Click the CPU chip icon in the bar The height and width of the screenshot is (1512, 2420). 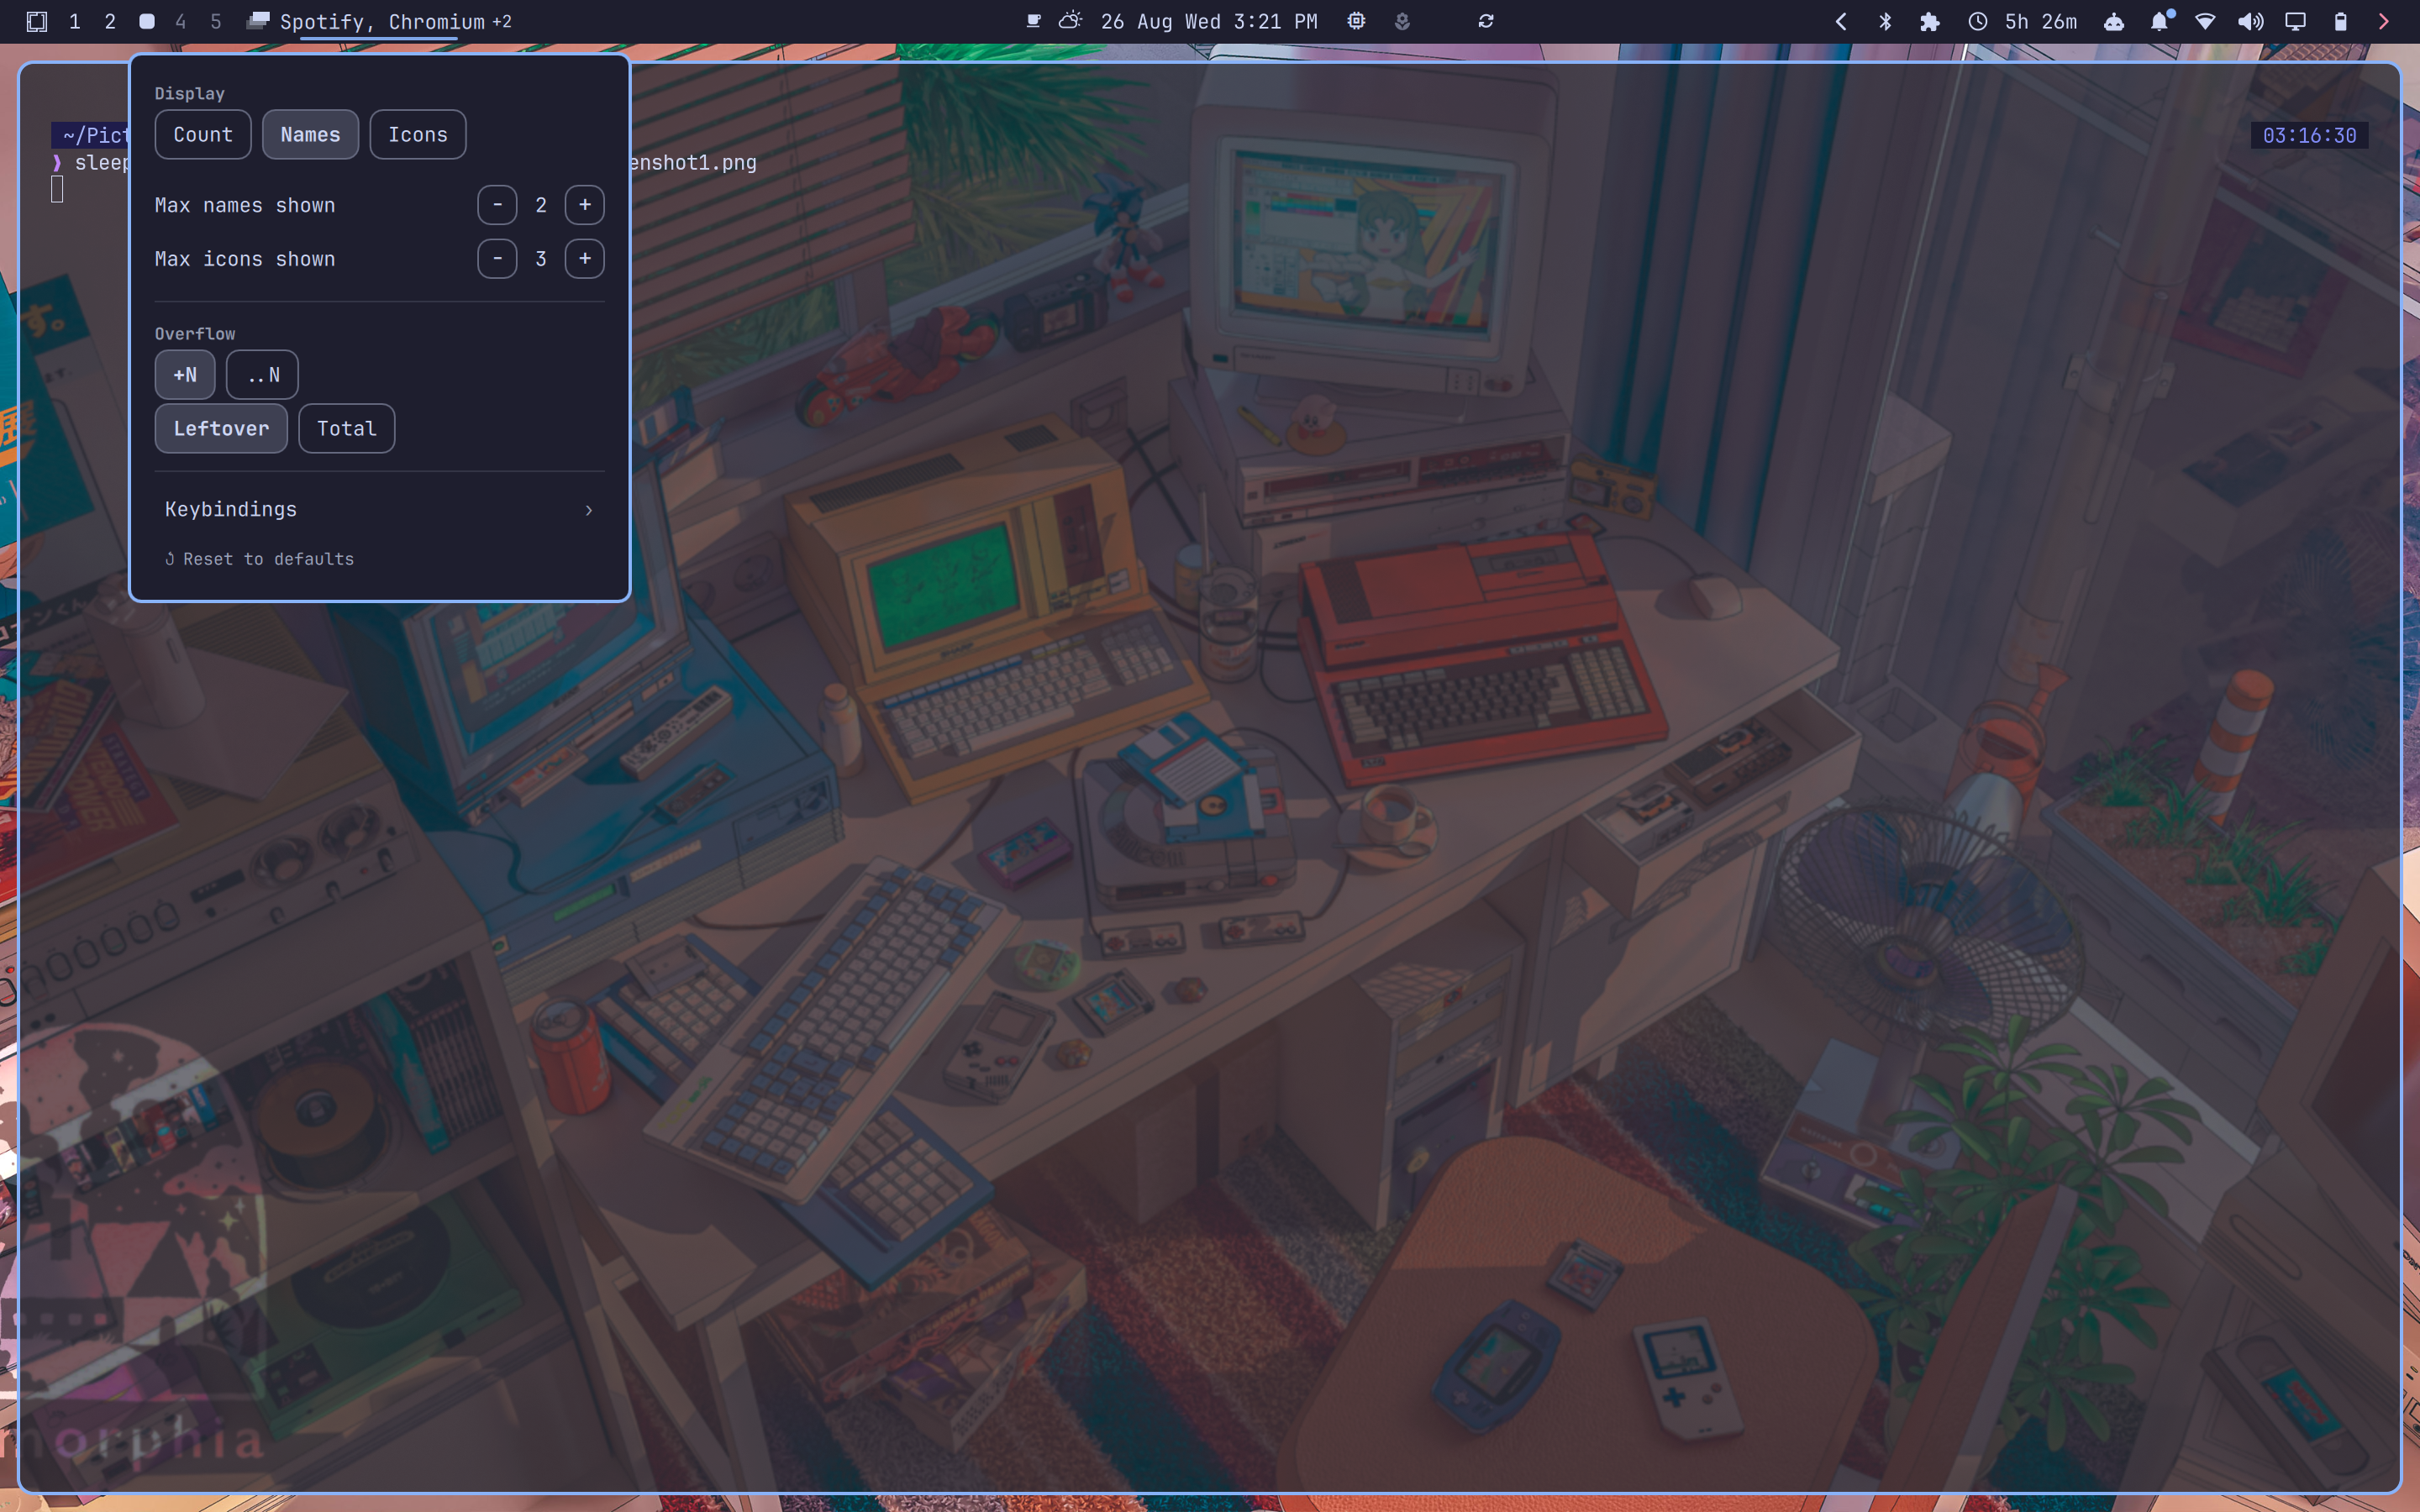1356,21
